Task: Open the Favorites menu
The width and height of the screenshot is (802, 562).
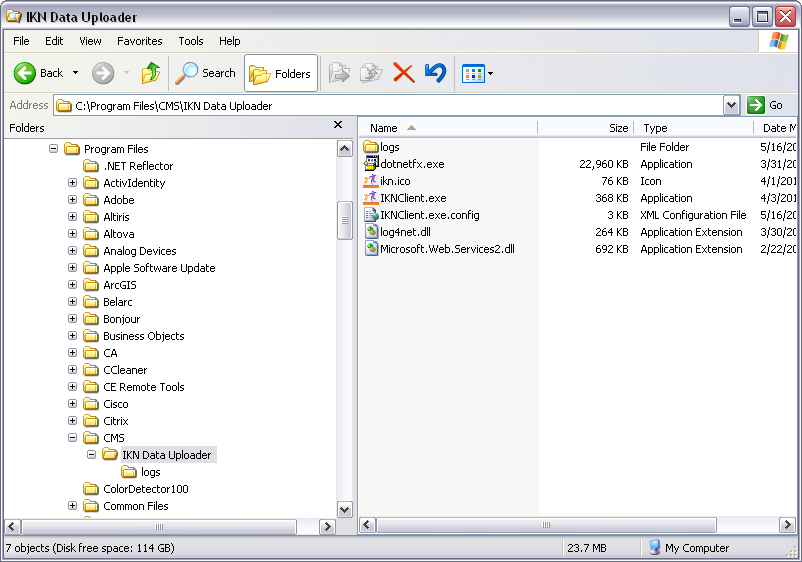Action: pos(139,41)
